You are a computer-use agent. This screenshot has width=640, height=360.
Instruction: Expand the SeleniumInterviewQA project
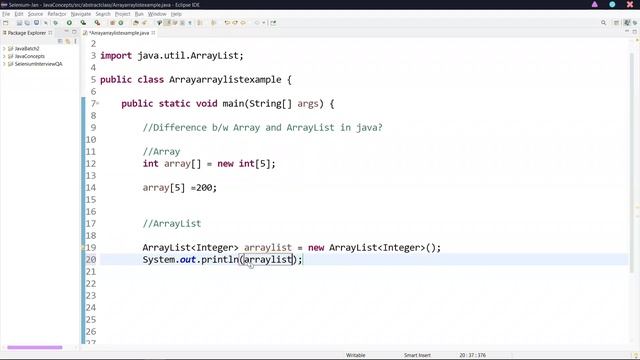[4, 64]
